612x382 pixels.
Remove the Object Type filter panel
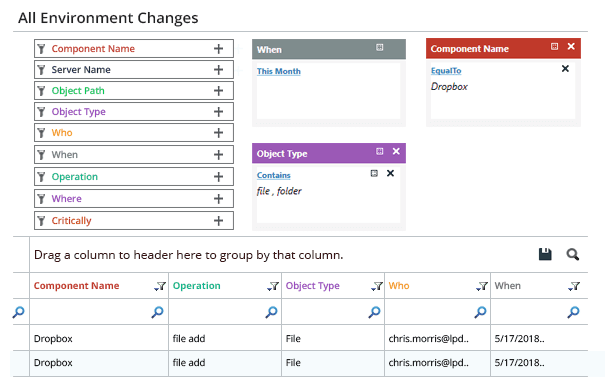click(396, 151)
